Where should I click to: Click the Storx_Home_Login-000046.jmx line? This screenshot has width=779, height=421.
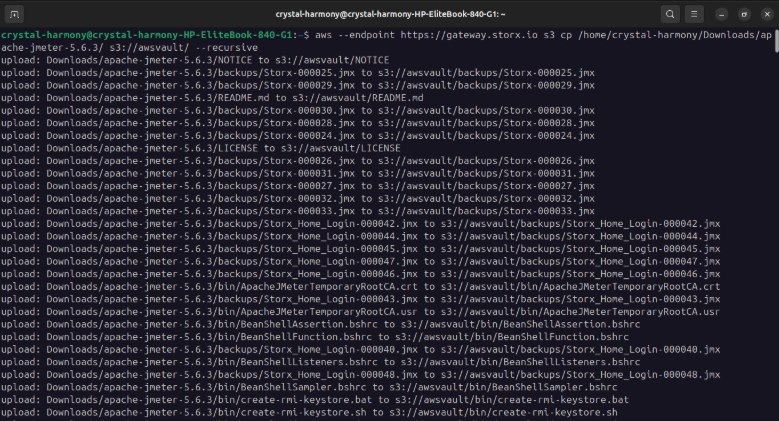361,274
